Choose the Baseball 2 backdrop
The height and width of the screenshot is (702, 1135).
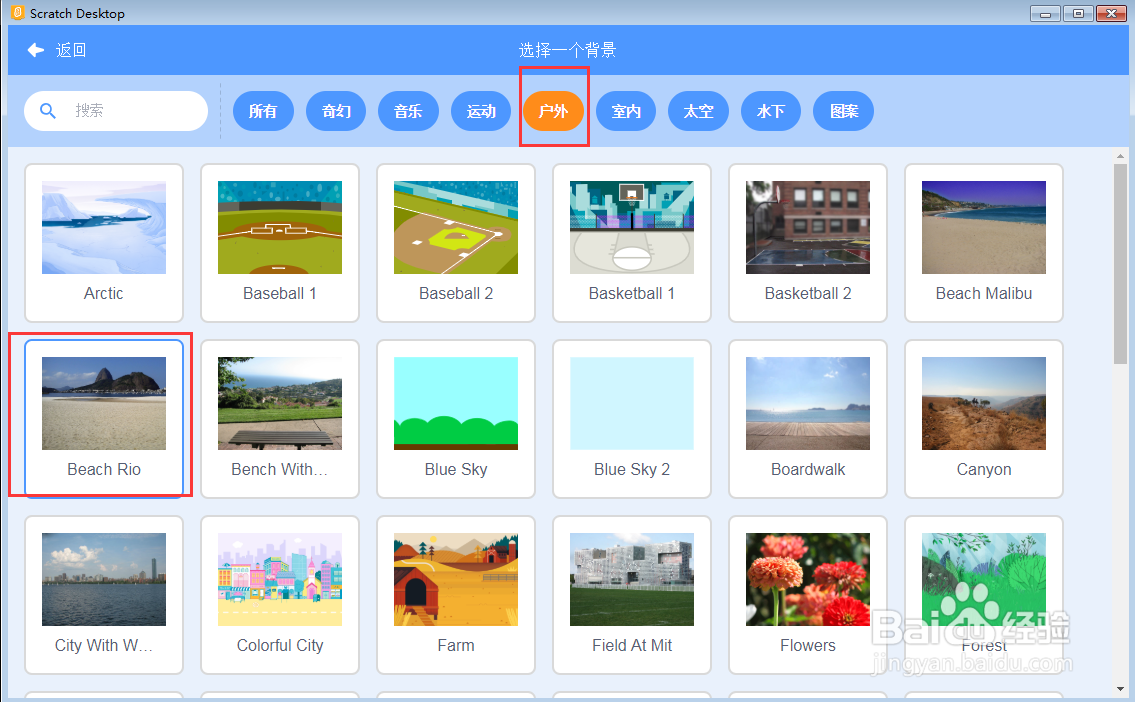coord(456,242)
